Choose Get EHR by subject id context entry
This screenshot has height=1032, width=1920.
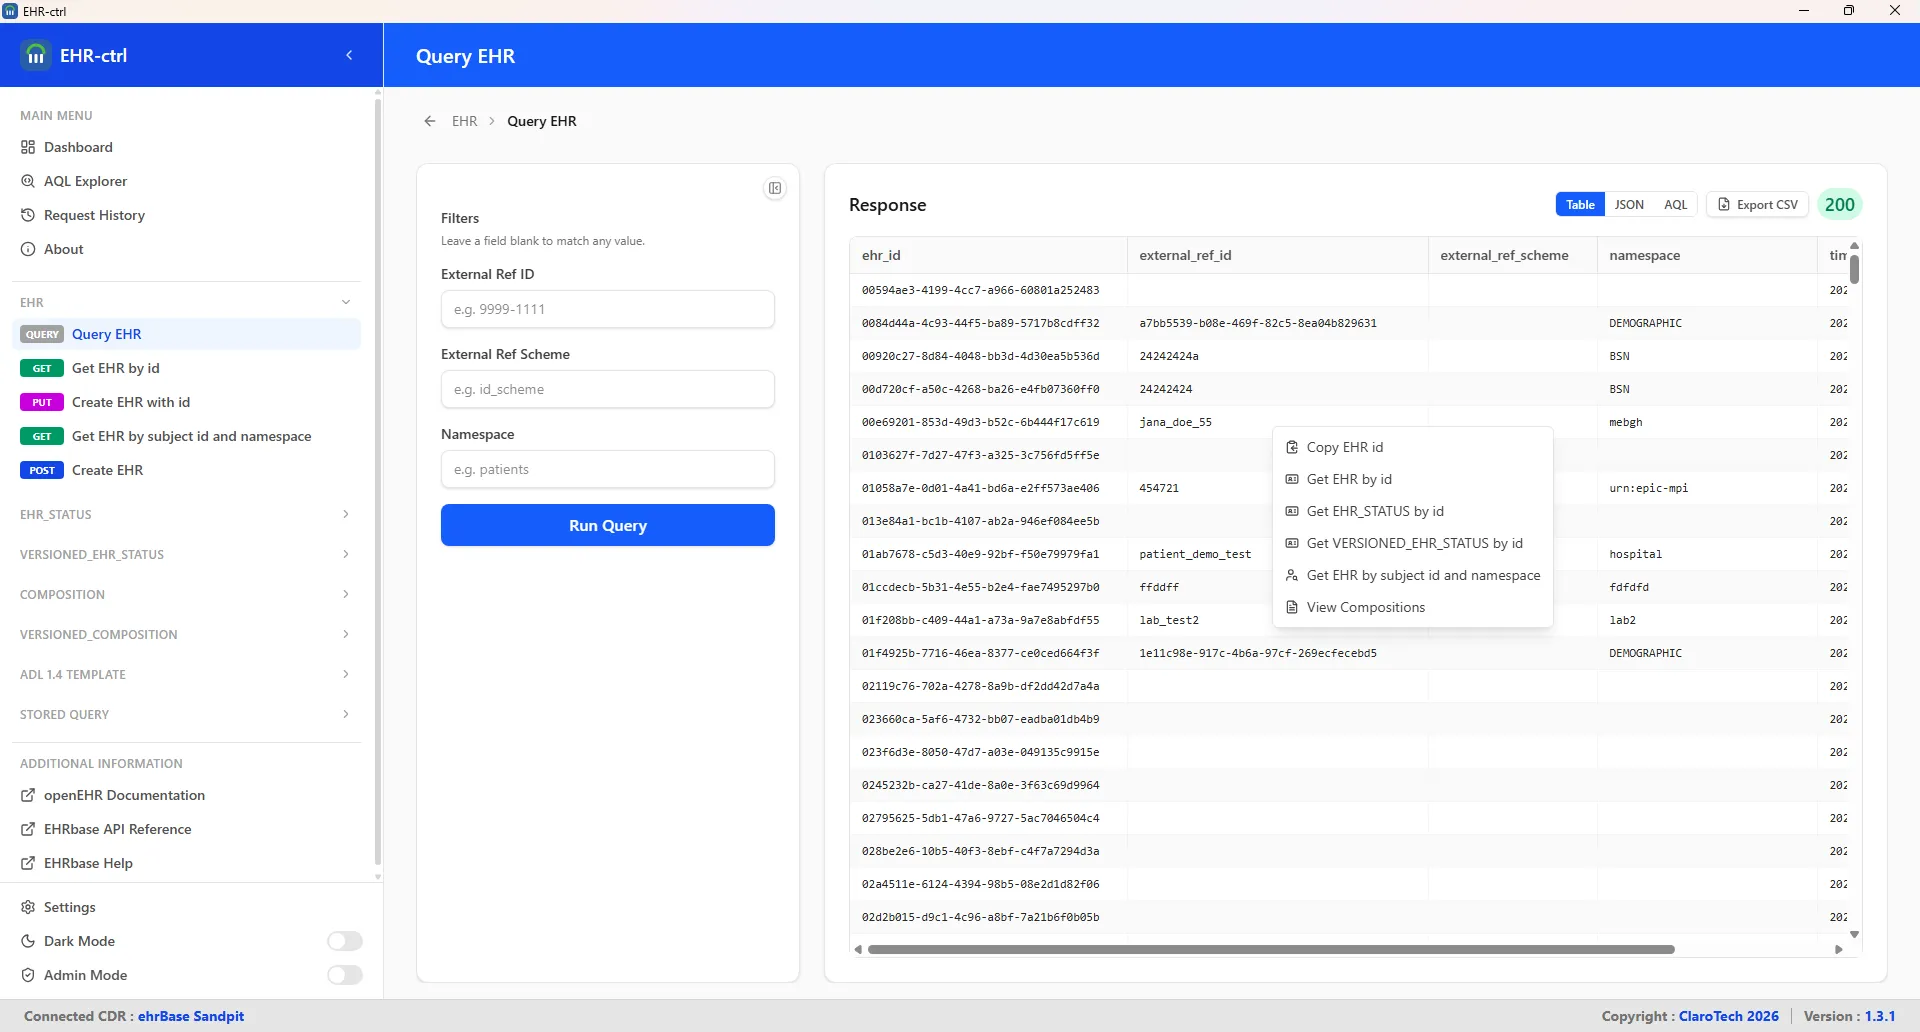tap(1412, 575)
